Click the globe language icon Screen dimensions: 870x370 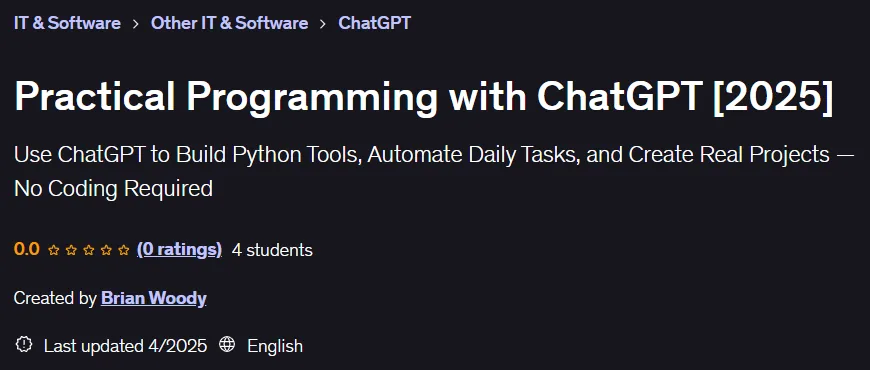tap(227, 345)
